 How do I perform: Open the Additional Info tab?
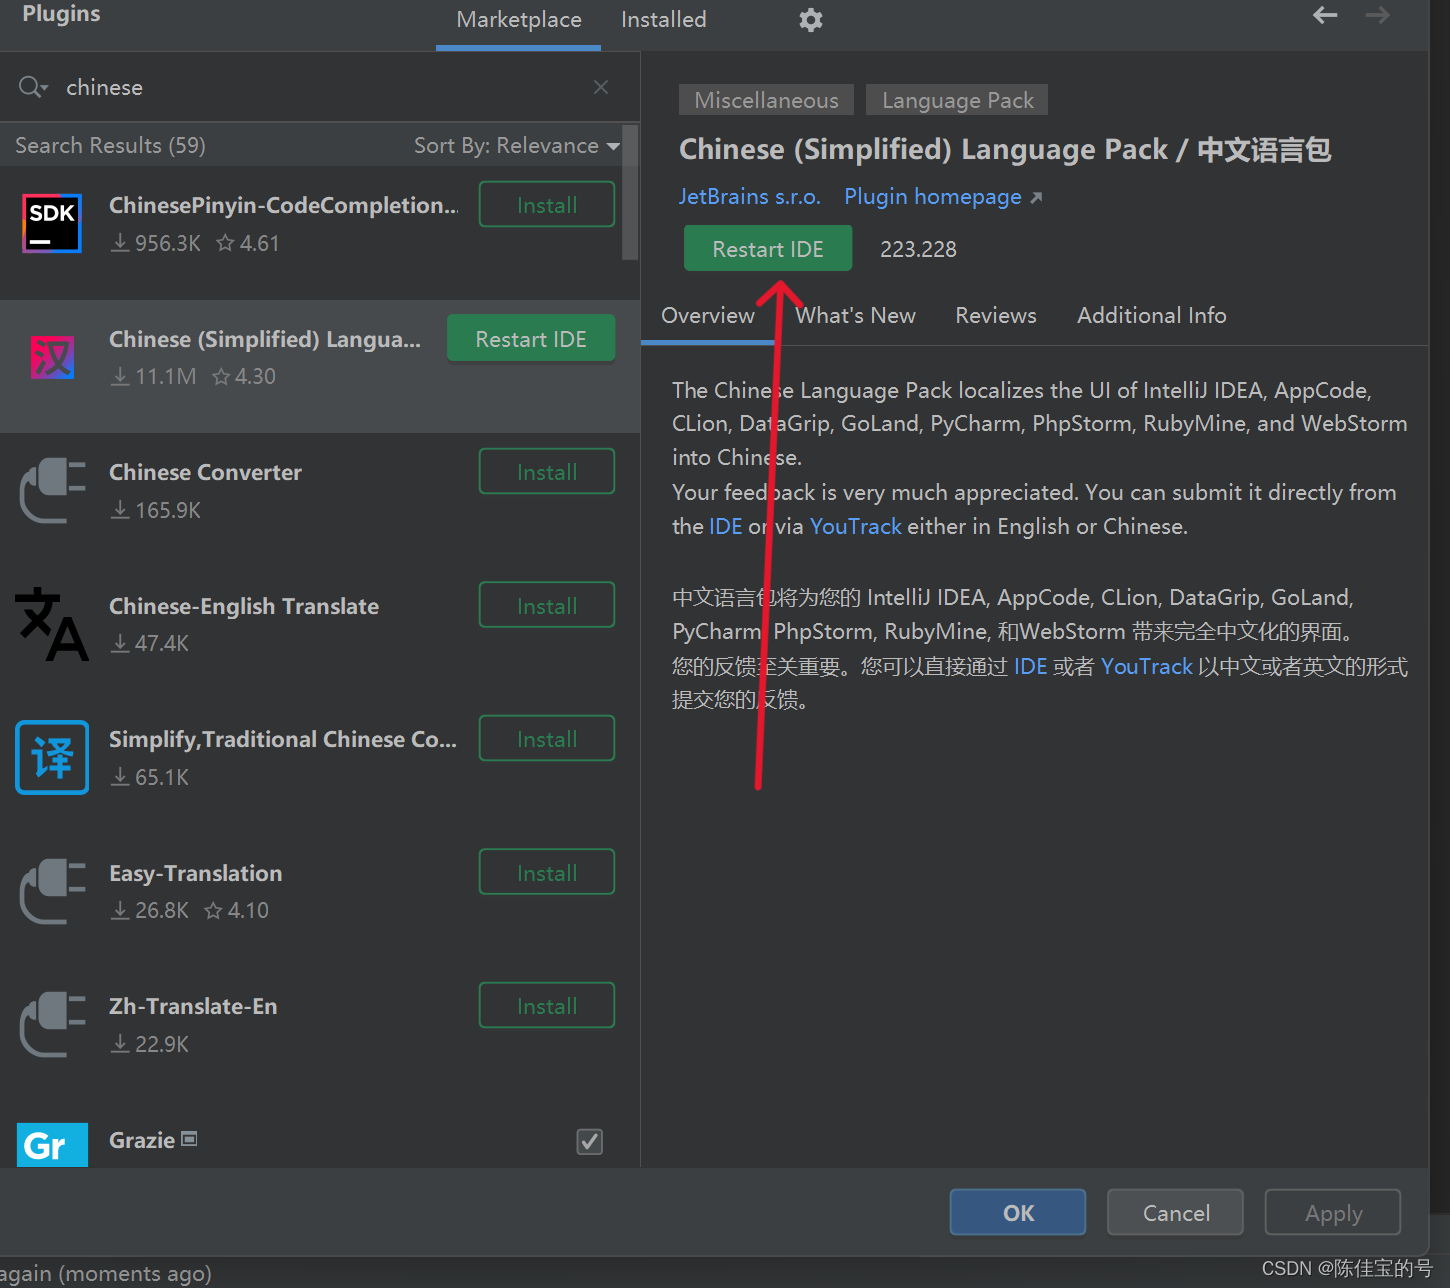[x=1152, y=316]
